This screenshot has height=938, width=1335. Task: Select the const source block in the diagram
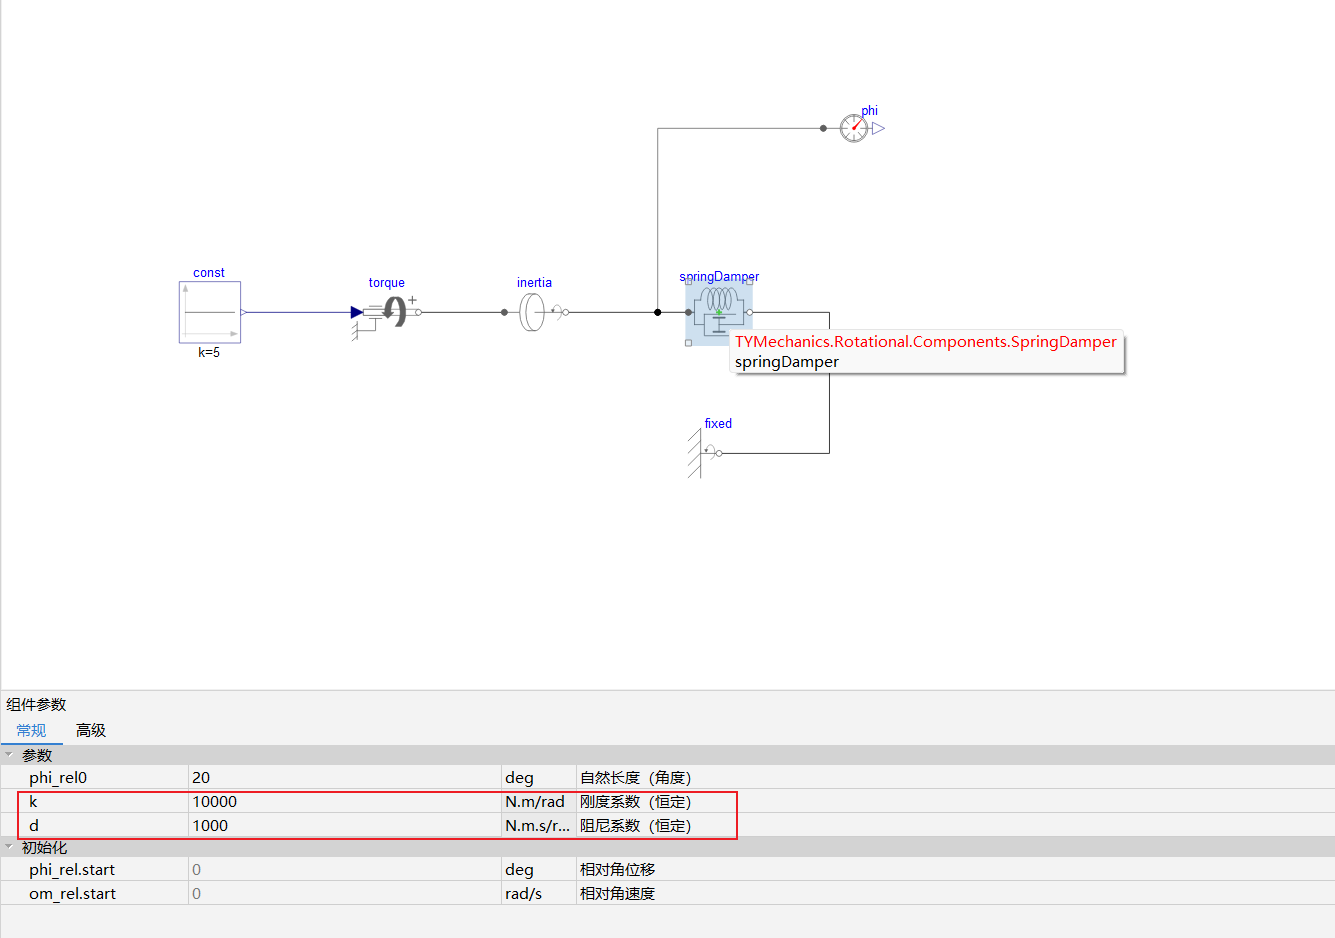(x=210, y=312)
